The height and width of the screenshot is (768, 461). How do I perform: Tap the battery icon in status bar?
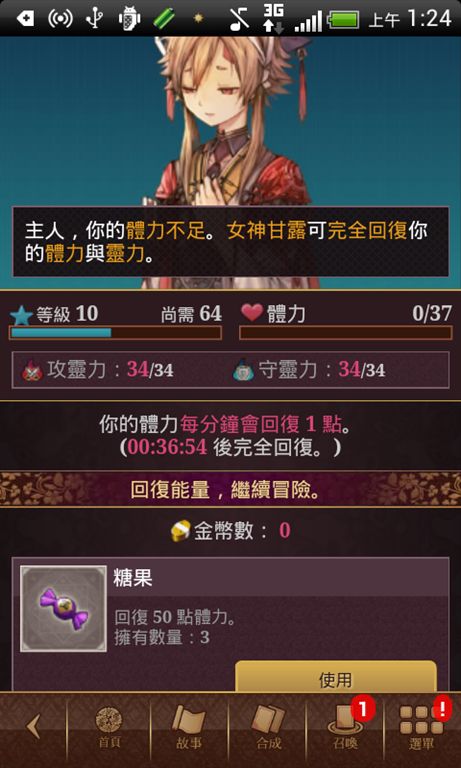pyautogui.click(x=344, y=20)
